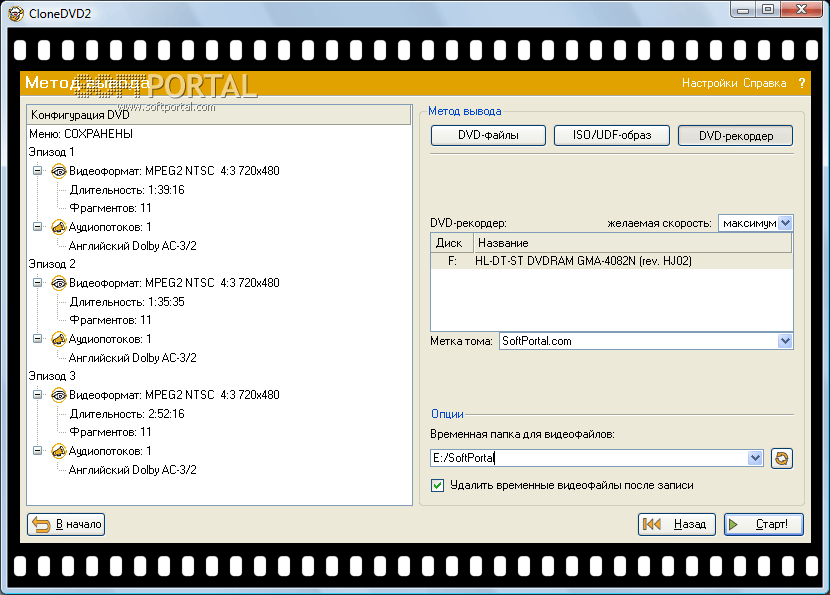Click the CloneDVD2 sheep icon in title bar
Image resolution: width=830 pixels, height=595 pixels.
point(15,12)
